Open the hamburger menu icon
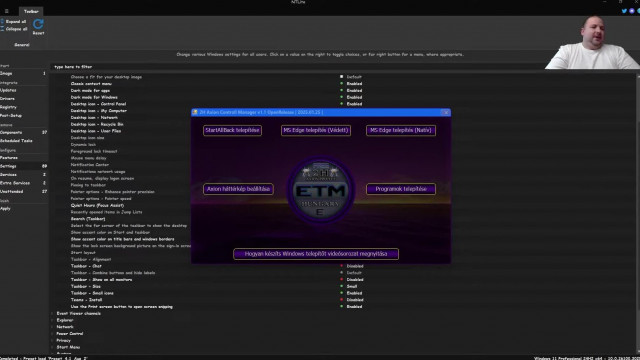The height and width of the screenshot is (360, 640). [7, 11]
